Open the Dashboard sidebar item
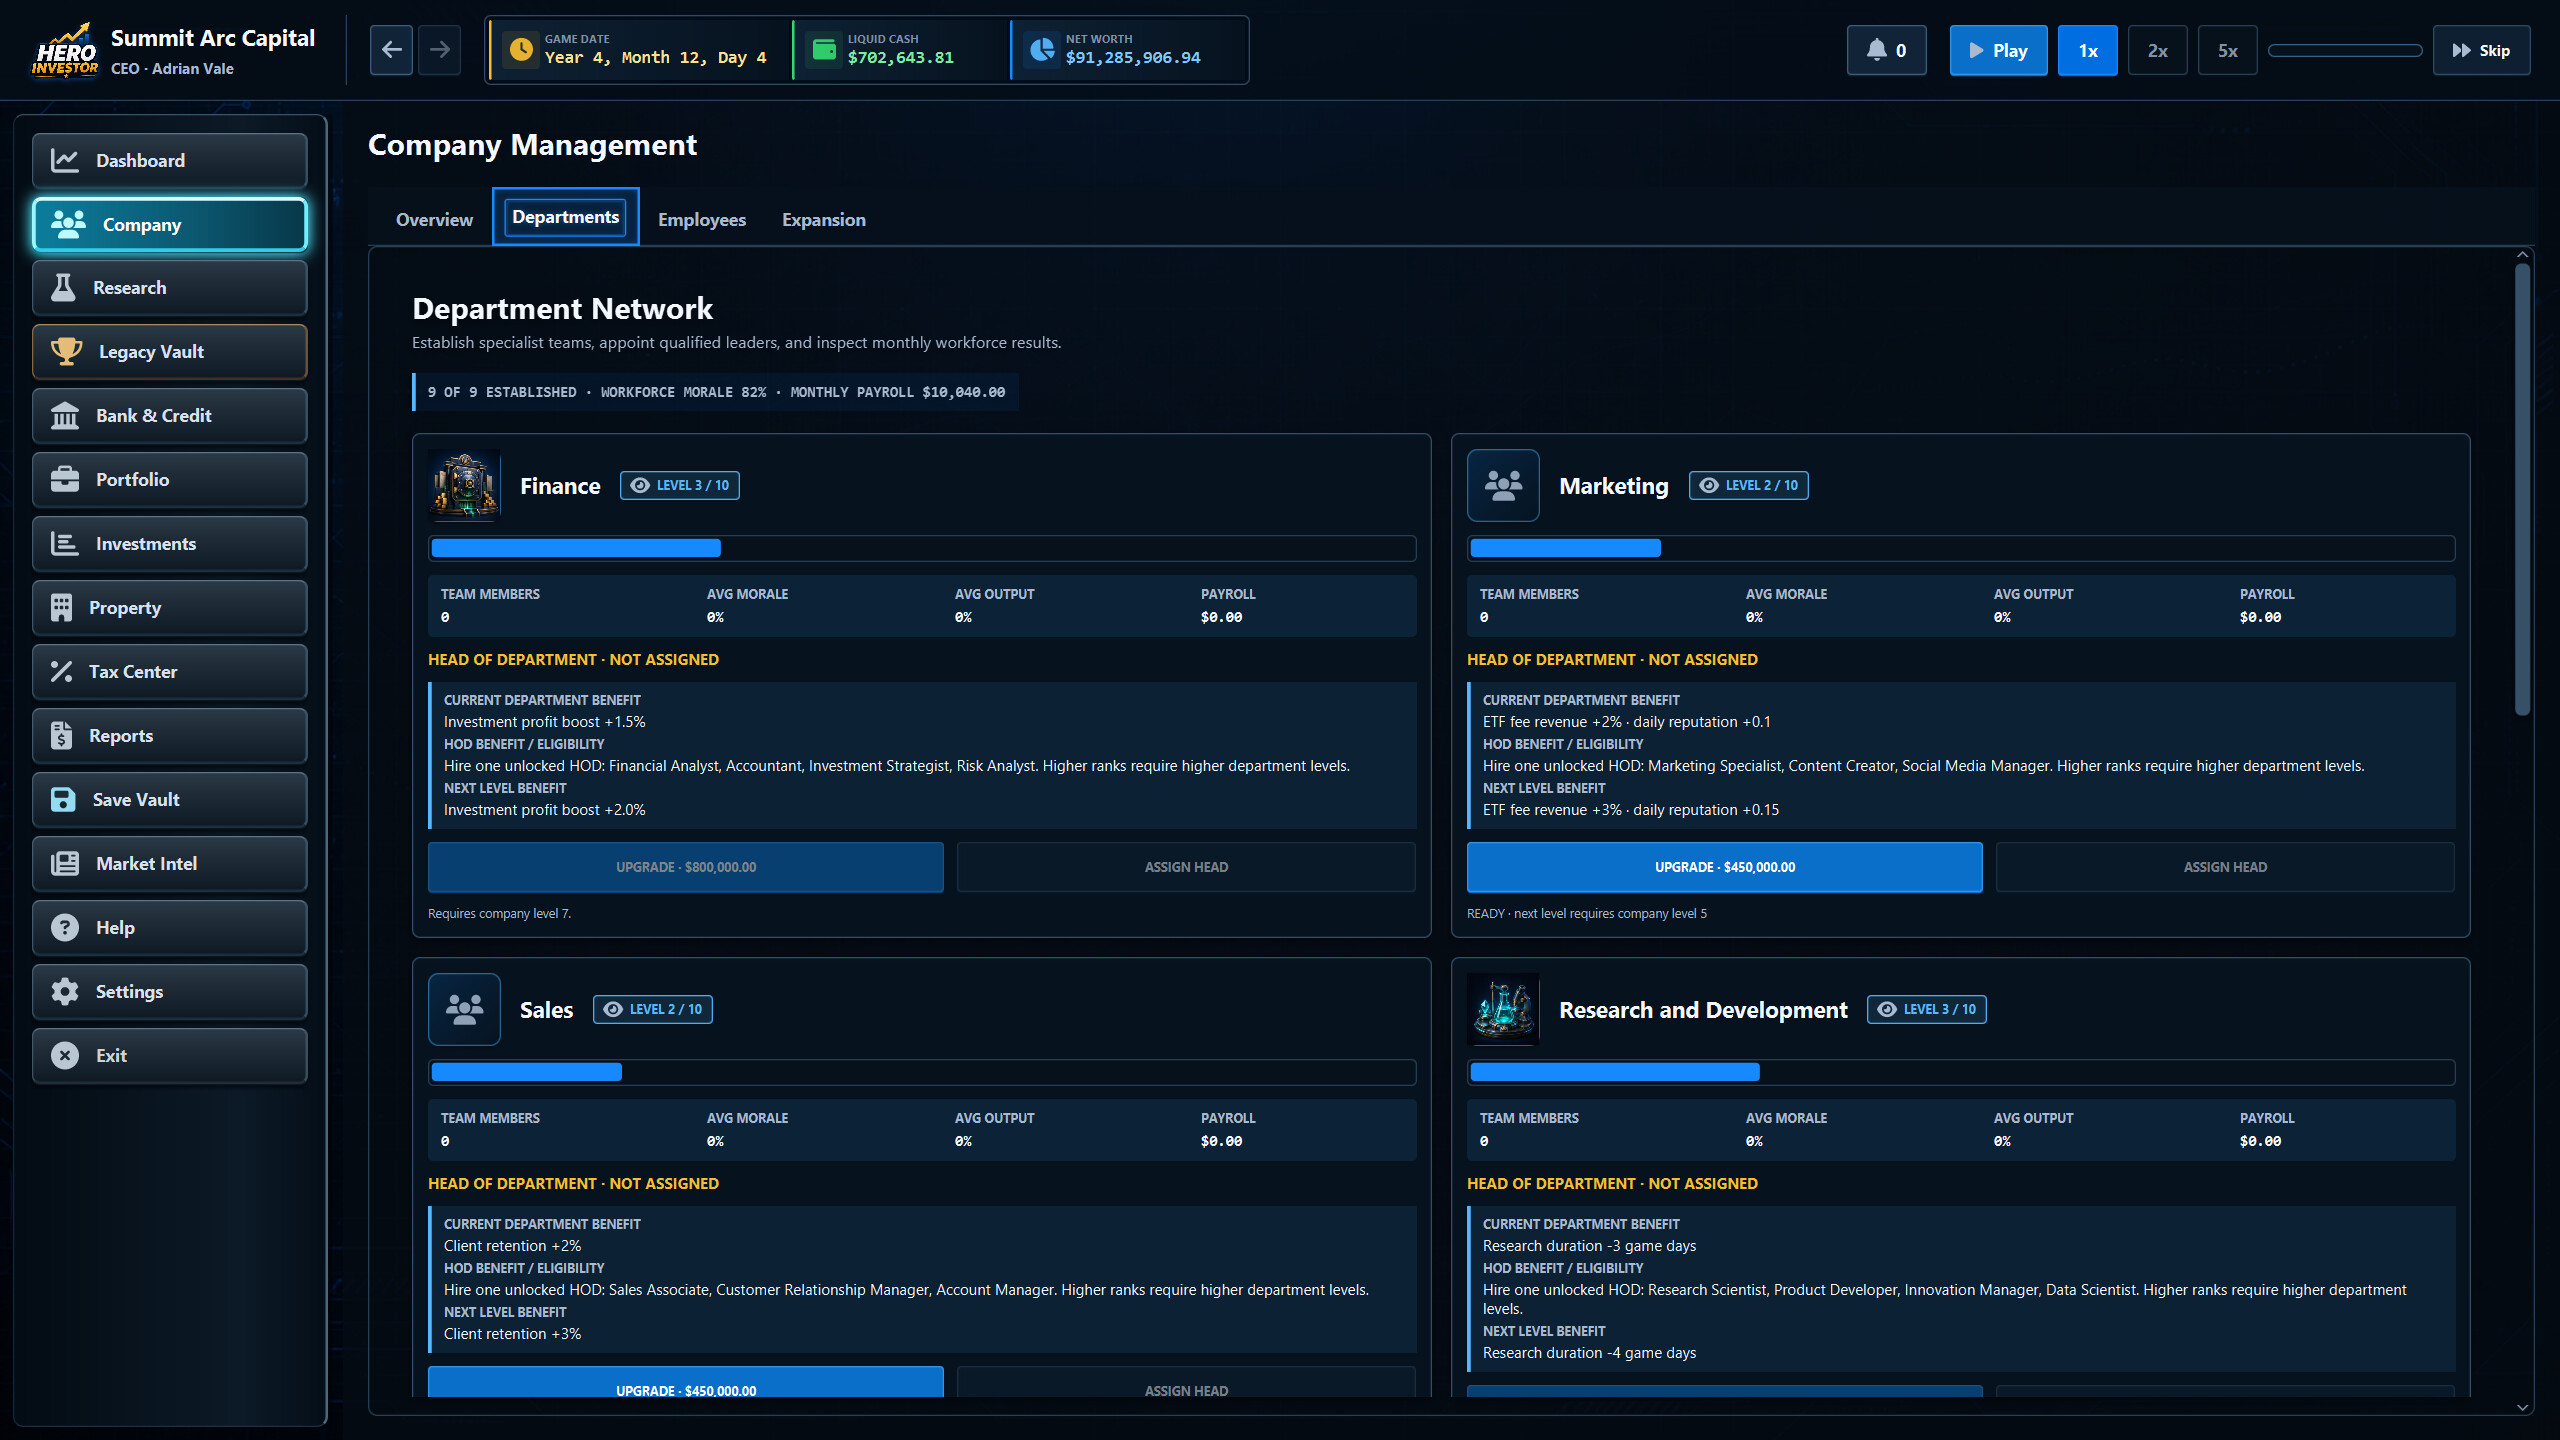The image size is (2560, 1440). [x=169, y=160]
